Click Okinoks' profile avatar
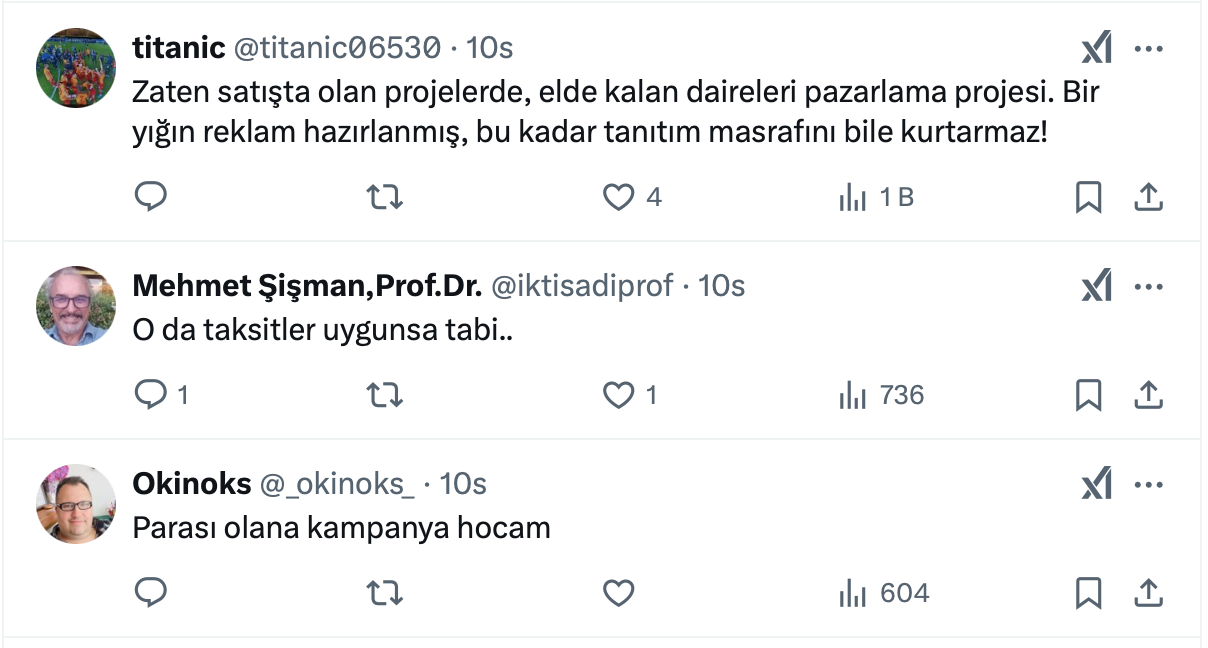1208x648 pixels. pos(76,504)
